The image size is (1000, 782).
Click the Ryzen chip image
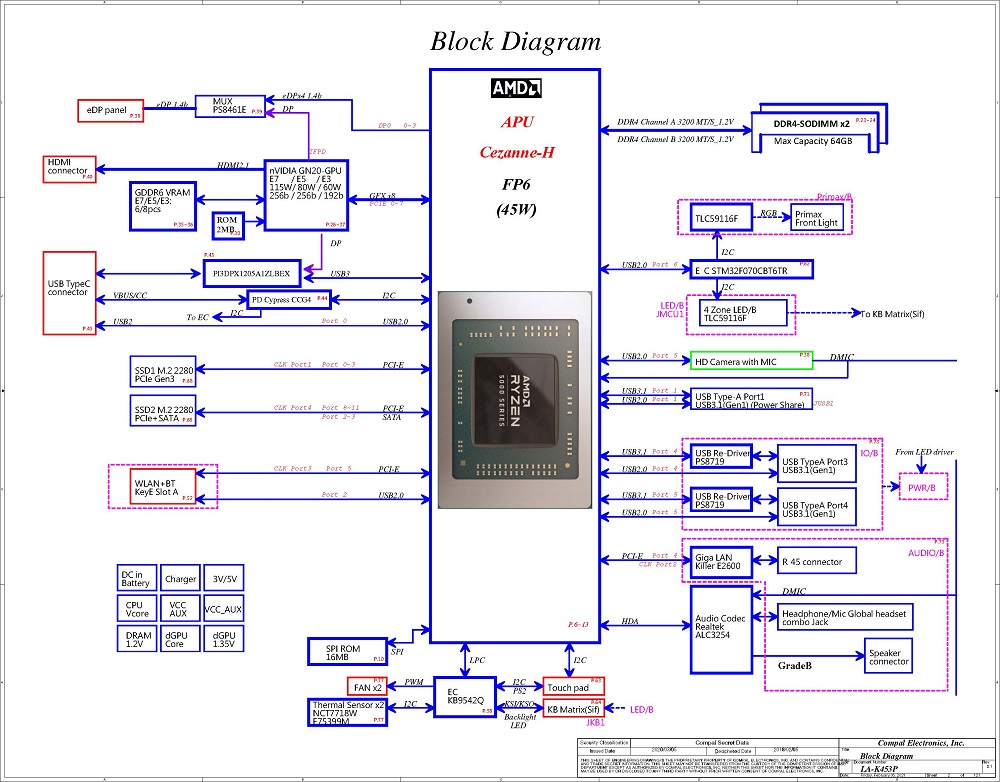point(515,399)
